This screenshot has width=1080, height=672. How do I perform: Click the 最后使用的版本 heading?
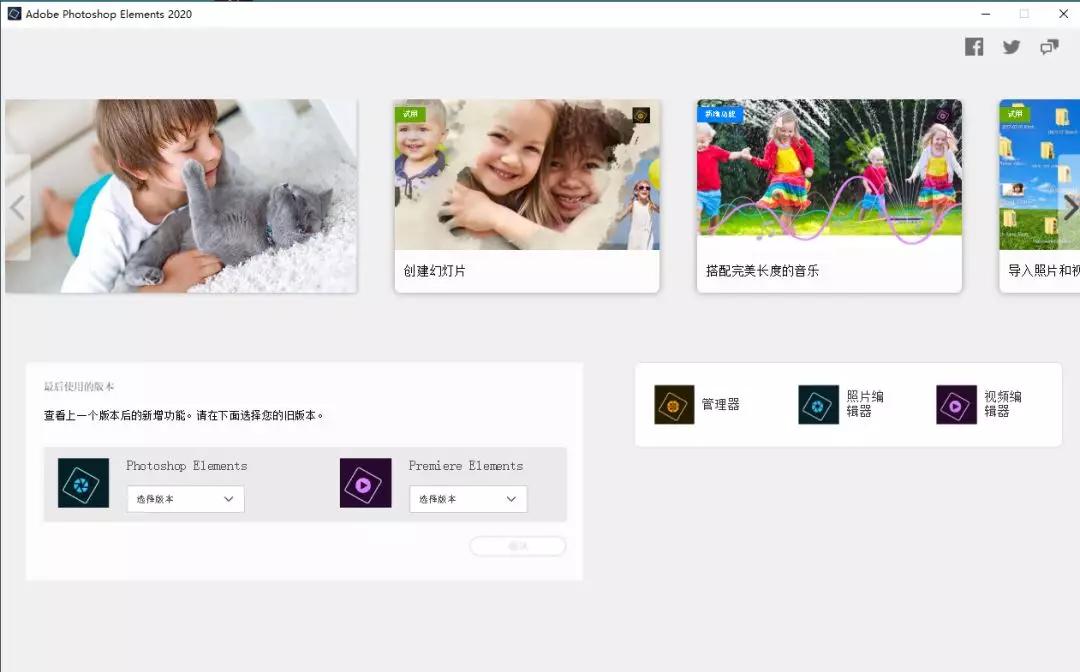(x=79, y=387)
